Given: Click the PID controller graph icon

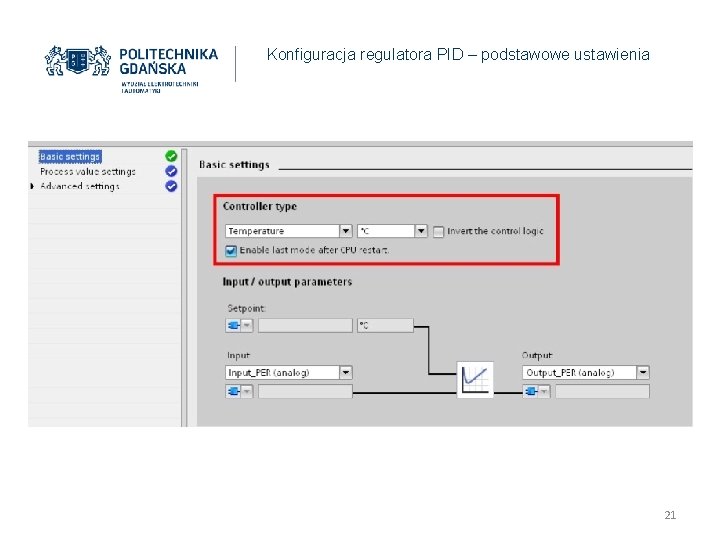Looking at the screenshot, I should (475, 380).
